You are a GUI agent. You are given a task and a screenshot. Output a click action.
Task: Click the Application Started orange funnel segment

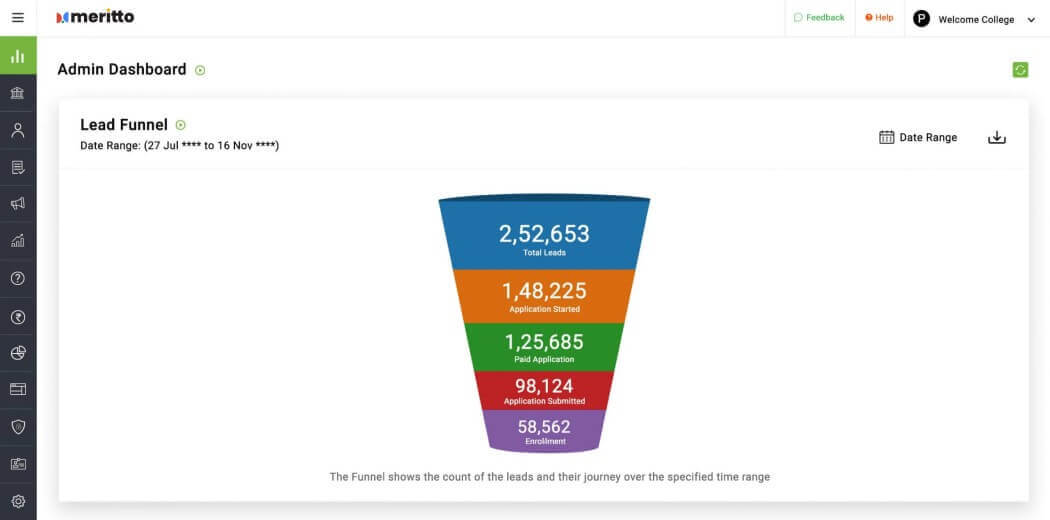[544, 296]
